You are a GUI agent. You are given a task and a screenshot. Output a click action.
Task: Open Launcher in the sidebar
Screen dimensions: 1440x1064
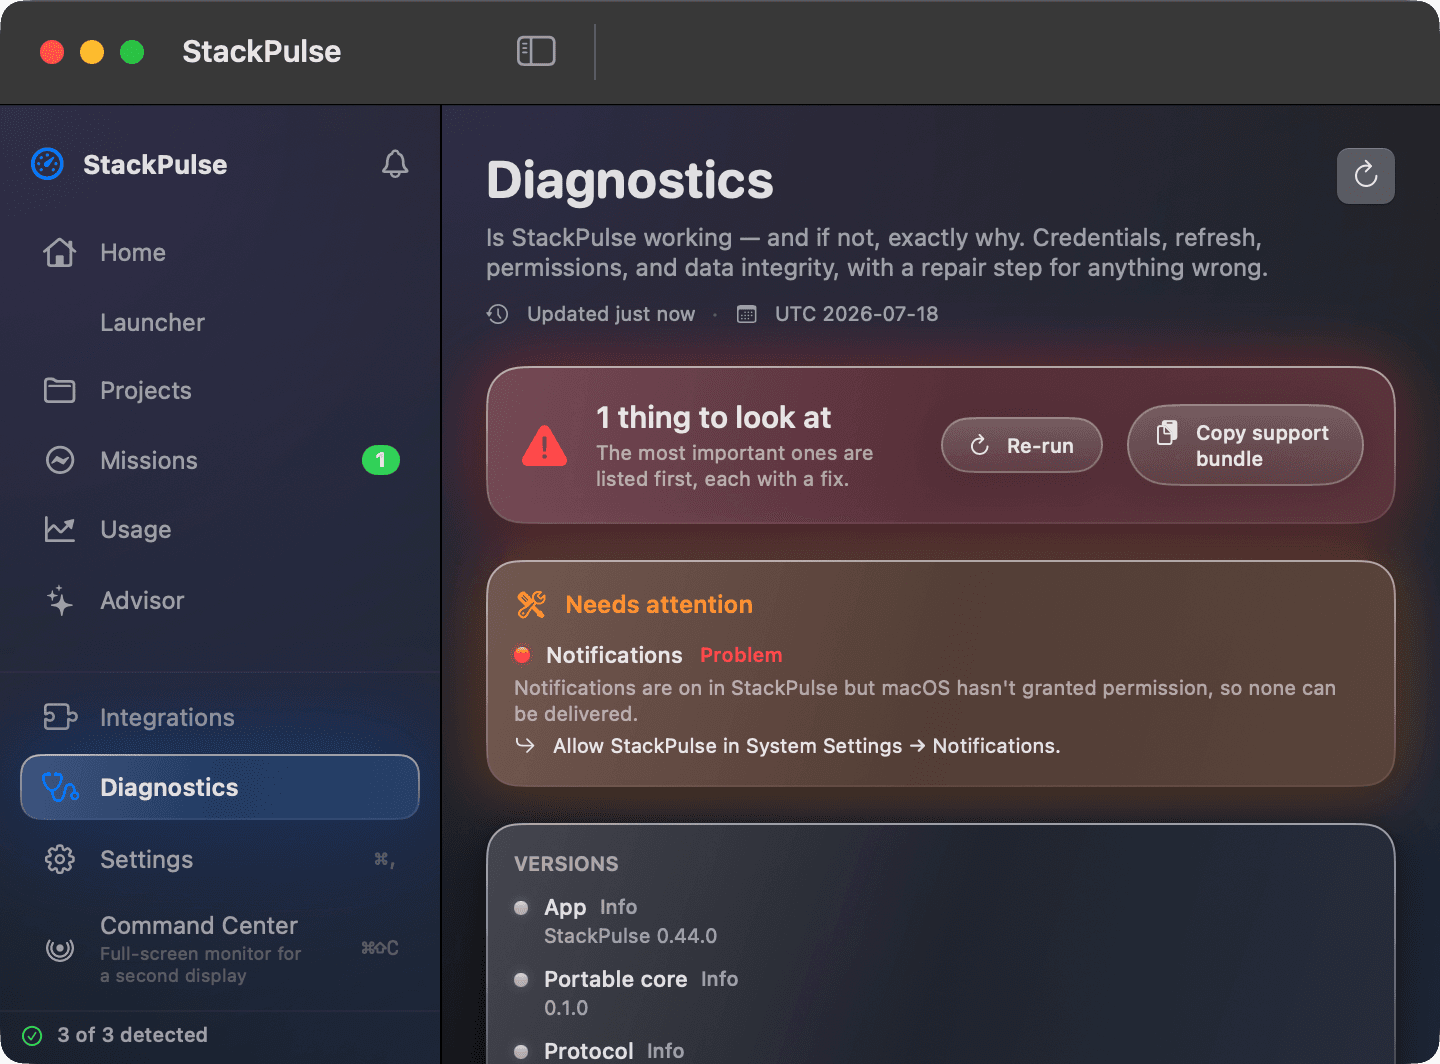(220, 322)
